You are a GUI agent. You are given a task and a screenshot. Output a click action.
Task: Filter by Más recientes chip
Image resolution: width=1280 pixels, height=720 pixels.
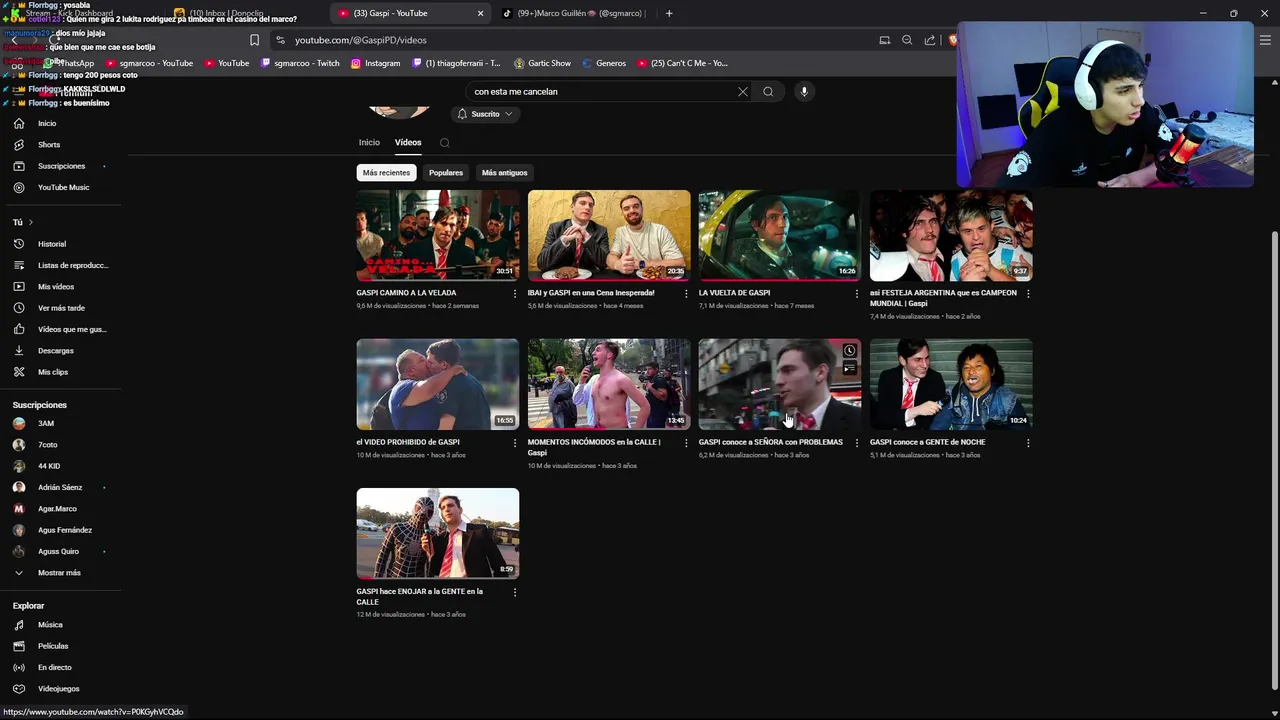386,173
